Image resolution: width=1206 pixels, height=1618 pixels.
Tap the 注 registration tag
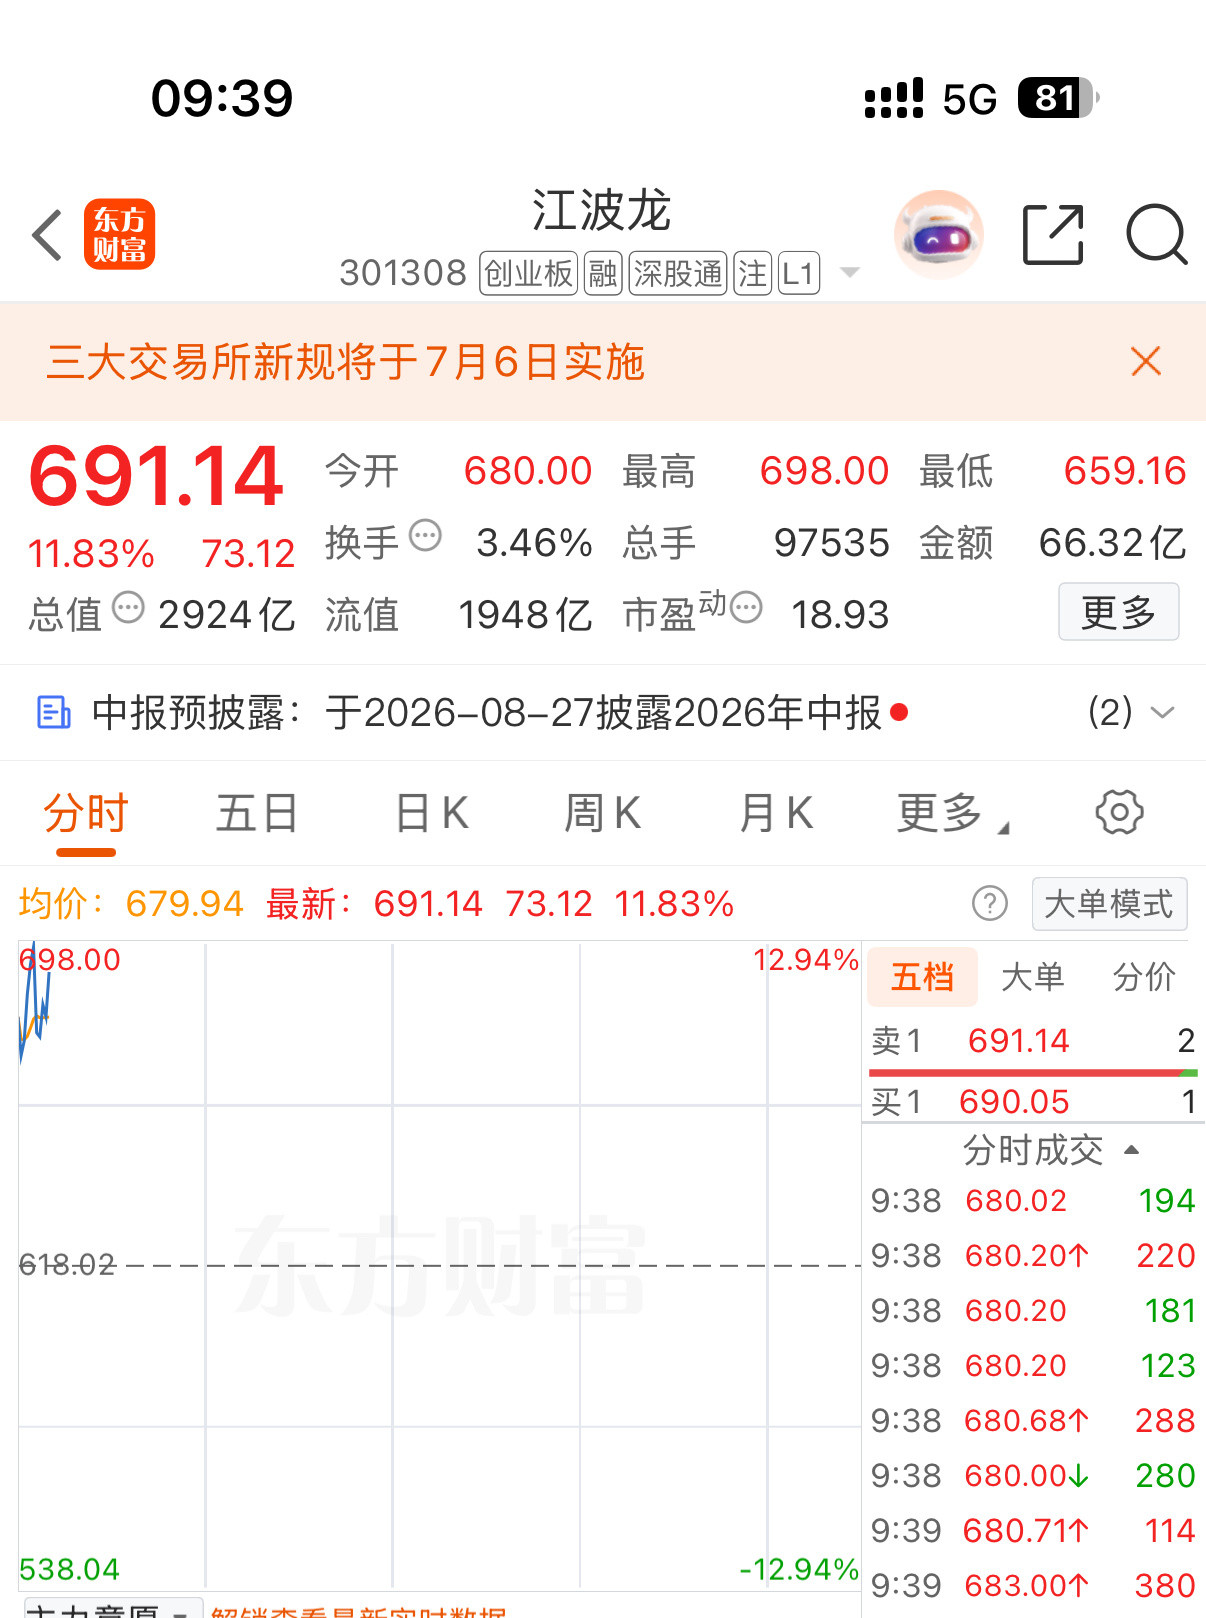(x=753, y=273)
